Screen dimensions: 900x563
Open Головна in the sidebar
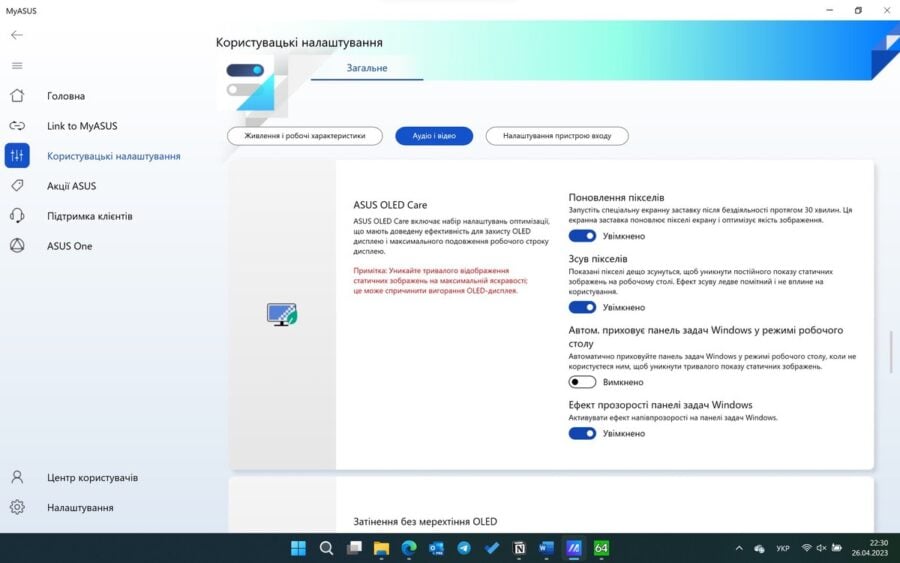66,96
